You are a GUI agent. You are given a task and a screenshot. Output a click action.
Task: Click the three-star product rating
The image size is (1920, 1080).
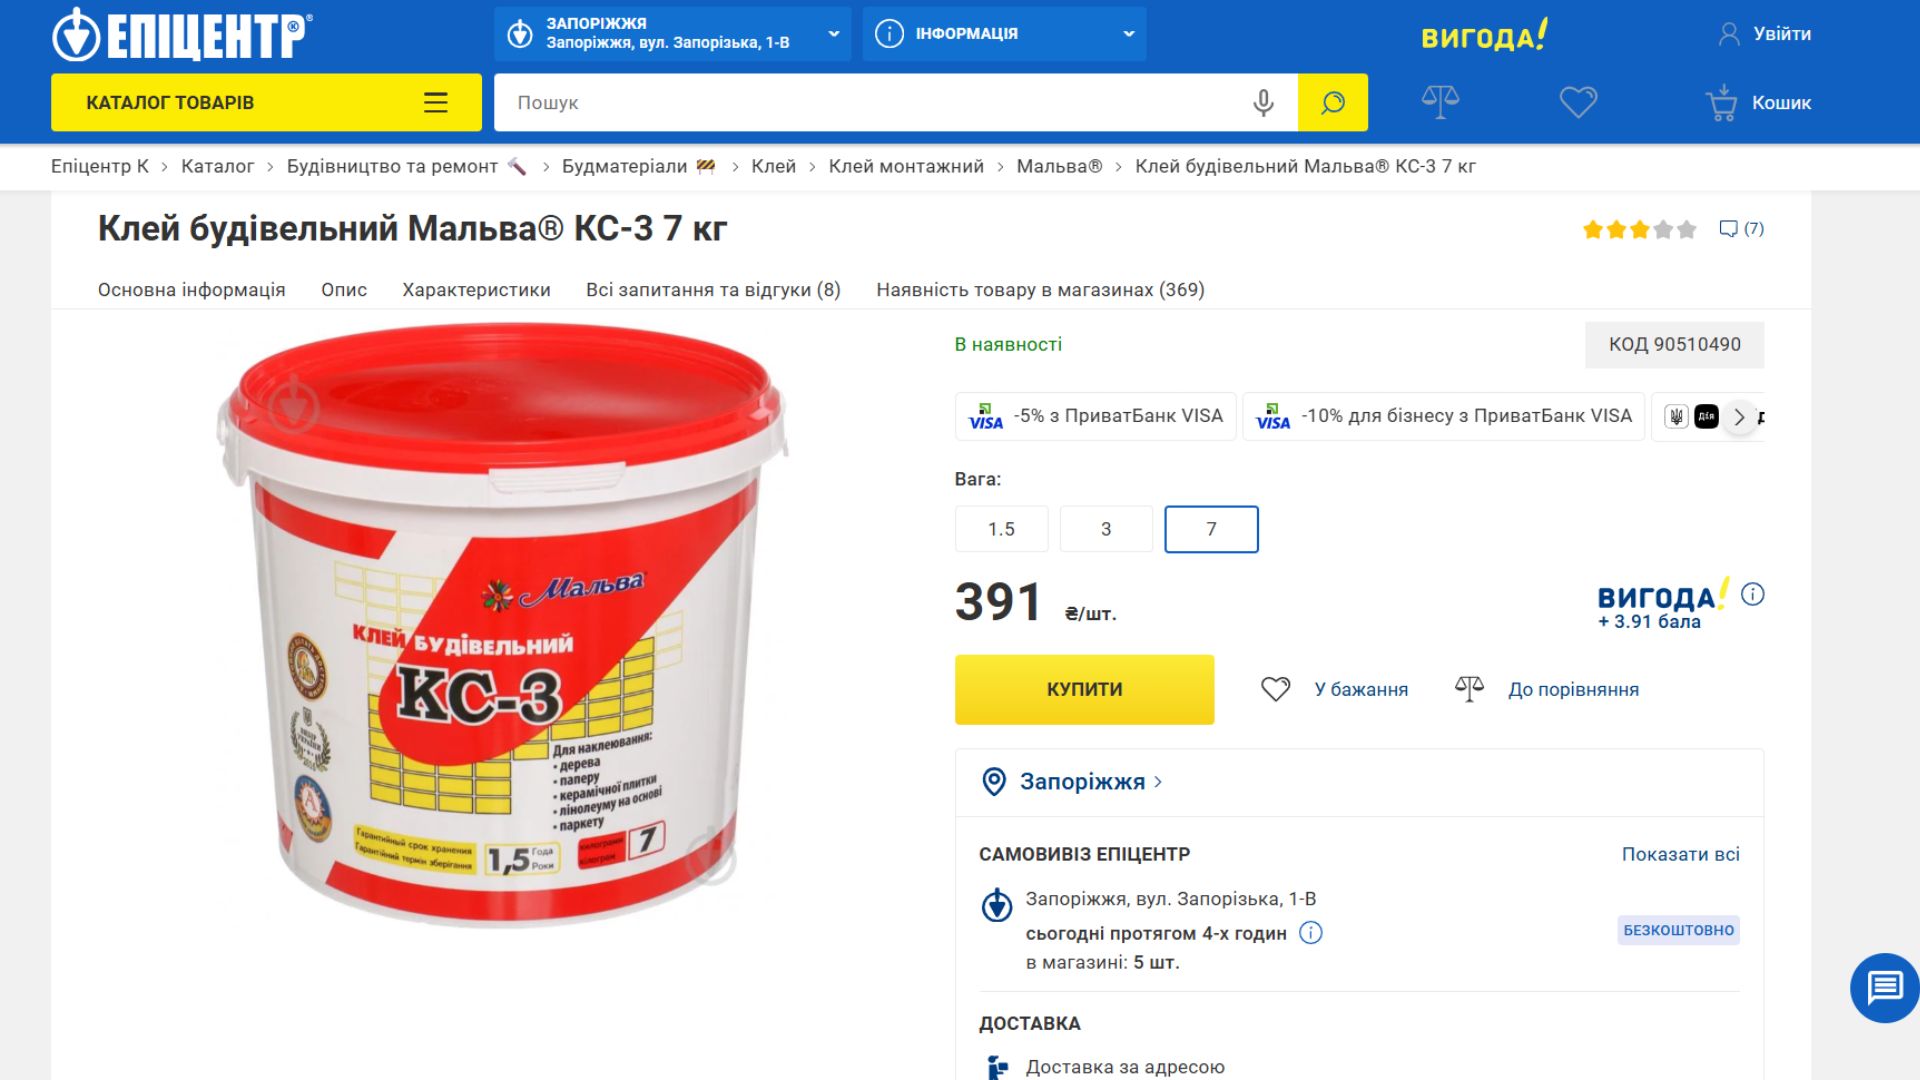(1639, 230)
